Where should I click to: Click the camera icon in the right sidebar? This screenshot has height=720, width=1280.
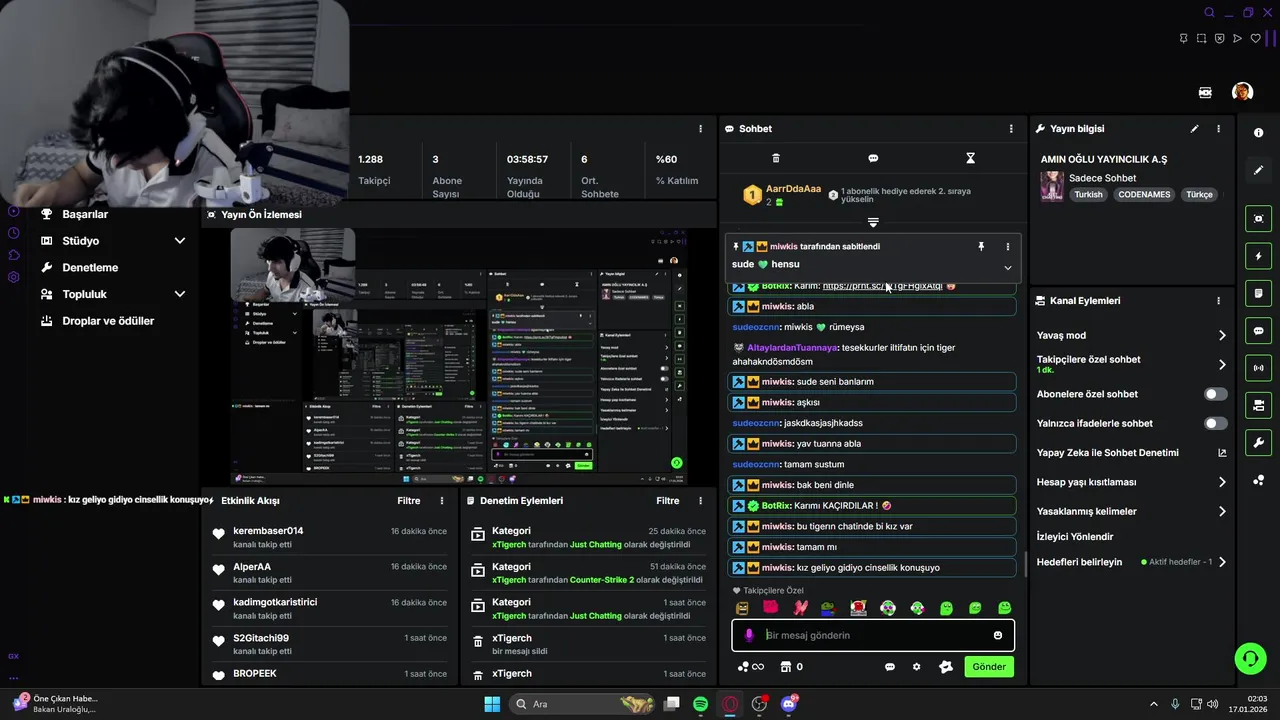click(1258, 405)
